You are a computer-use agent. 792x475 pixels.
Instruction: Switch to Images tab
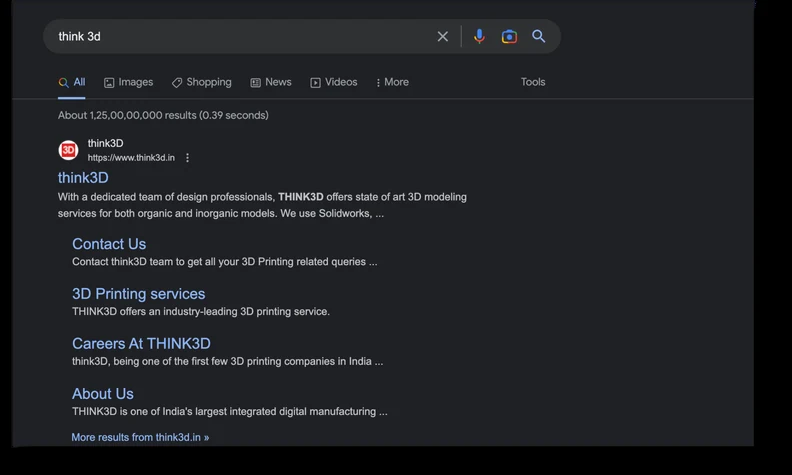(128, 82)
